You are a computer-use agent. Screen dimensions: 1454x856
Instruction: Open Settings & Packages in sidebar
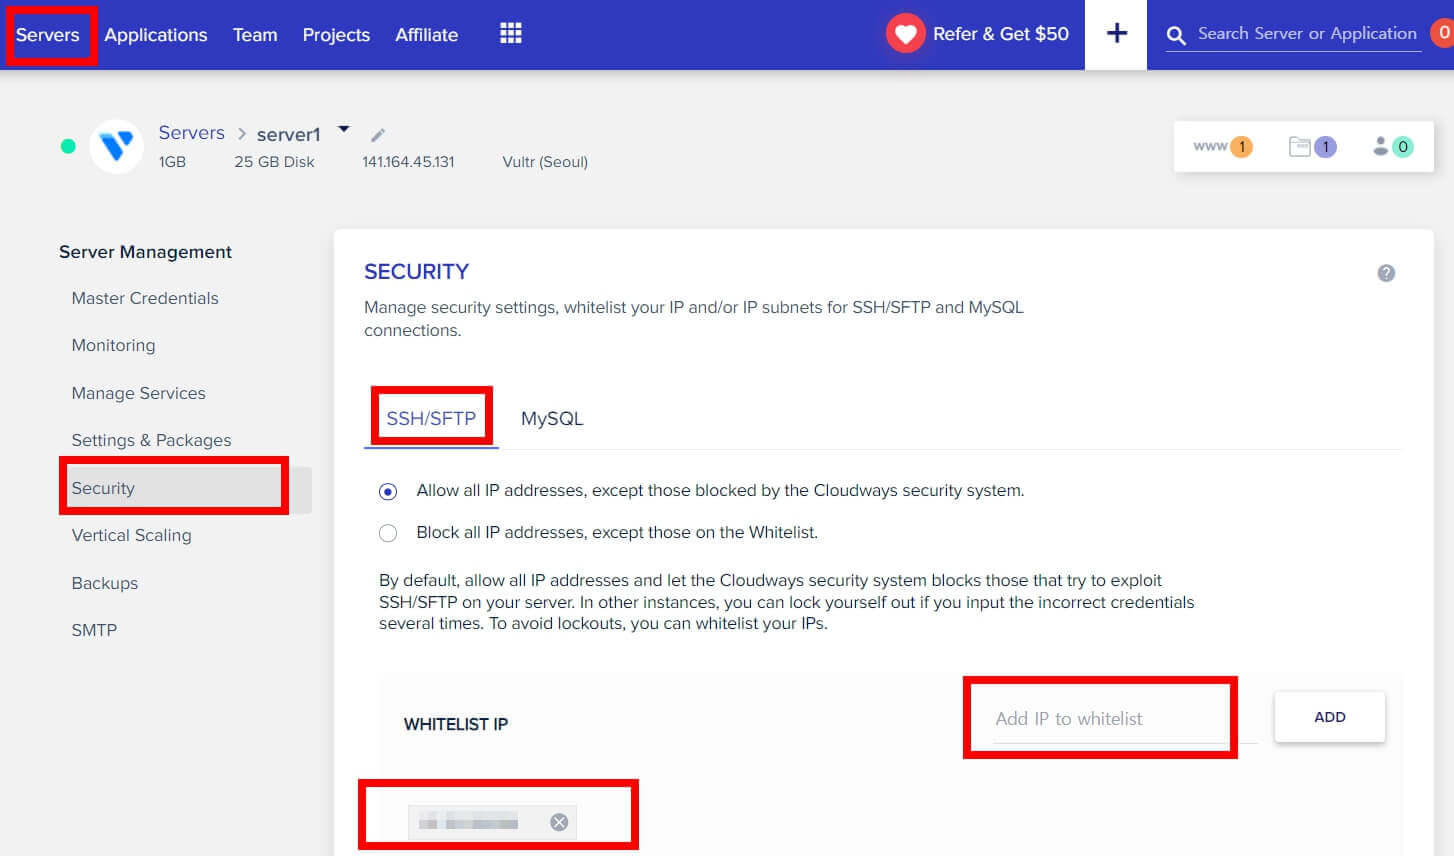click(151, 440)
